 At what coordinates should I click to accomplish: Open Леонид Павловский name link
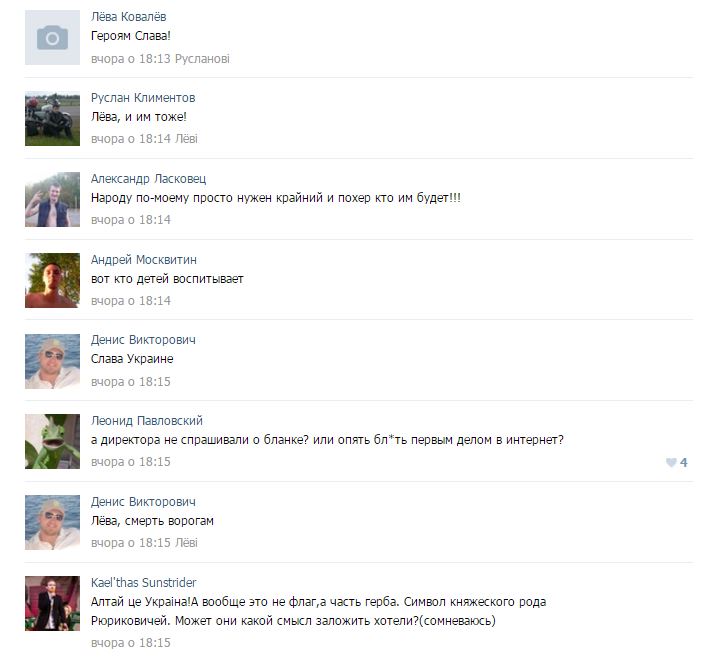click(147, 421)
